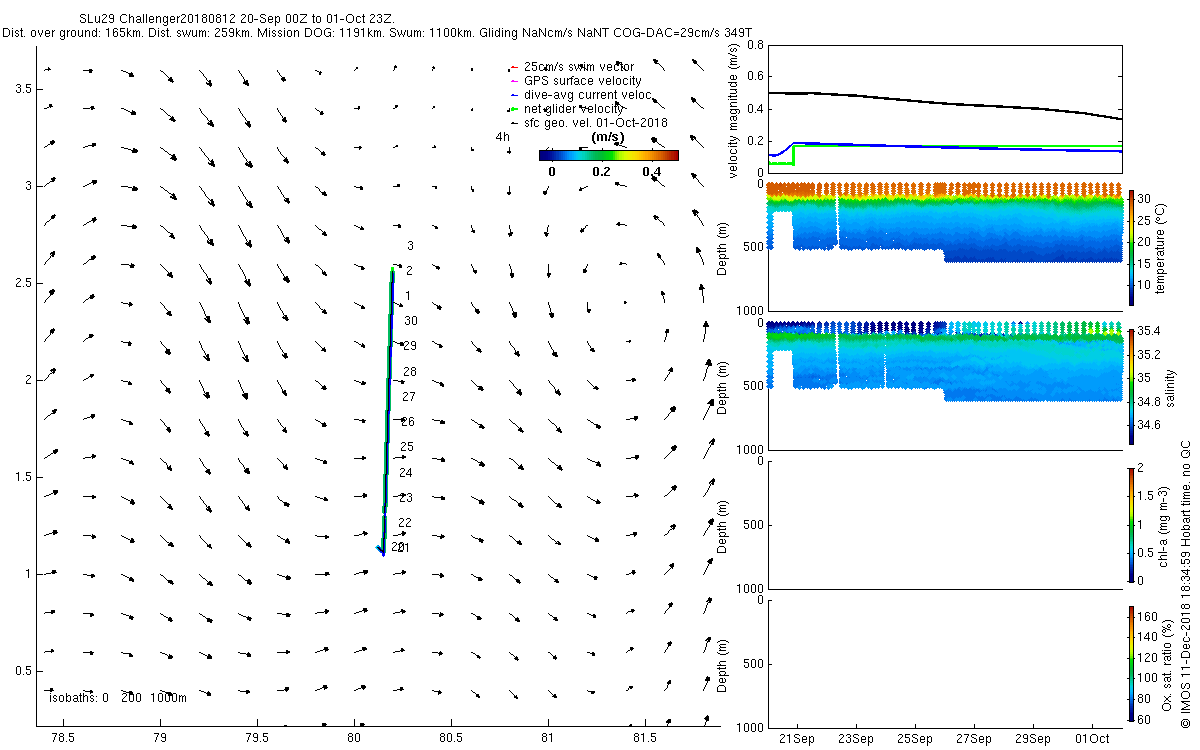This screenshot has width=1200, height=750.
Task: Click the glider track day label "22"
Action: [405, 523]
